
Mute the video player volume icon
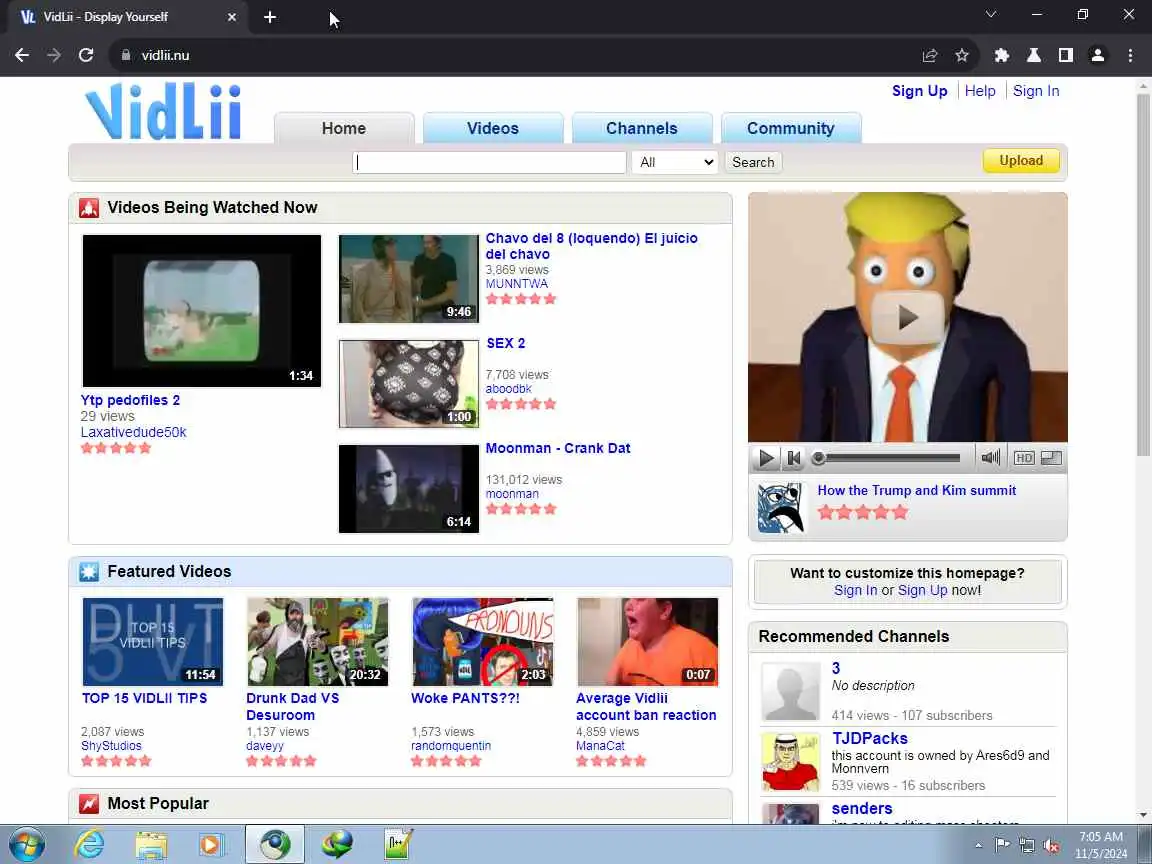tap(990, 458)
